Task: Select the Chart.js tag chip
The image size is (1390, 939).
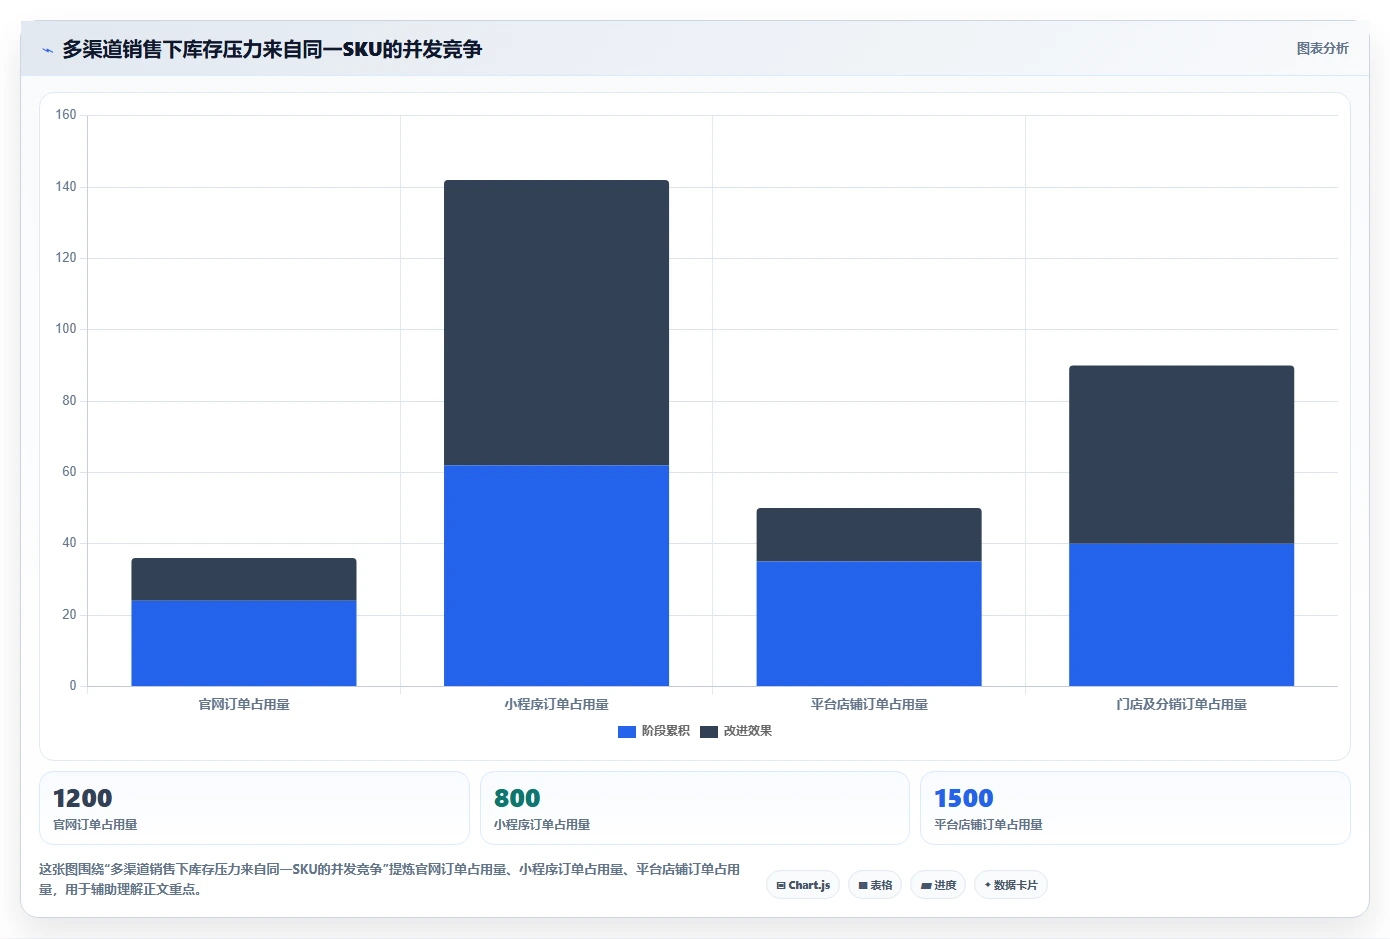Action: click(x=803, y=885)
